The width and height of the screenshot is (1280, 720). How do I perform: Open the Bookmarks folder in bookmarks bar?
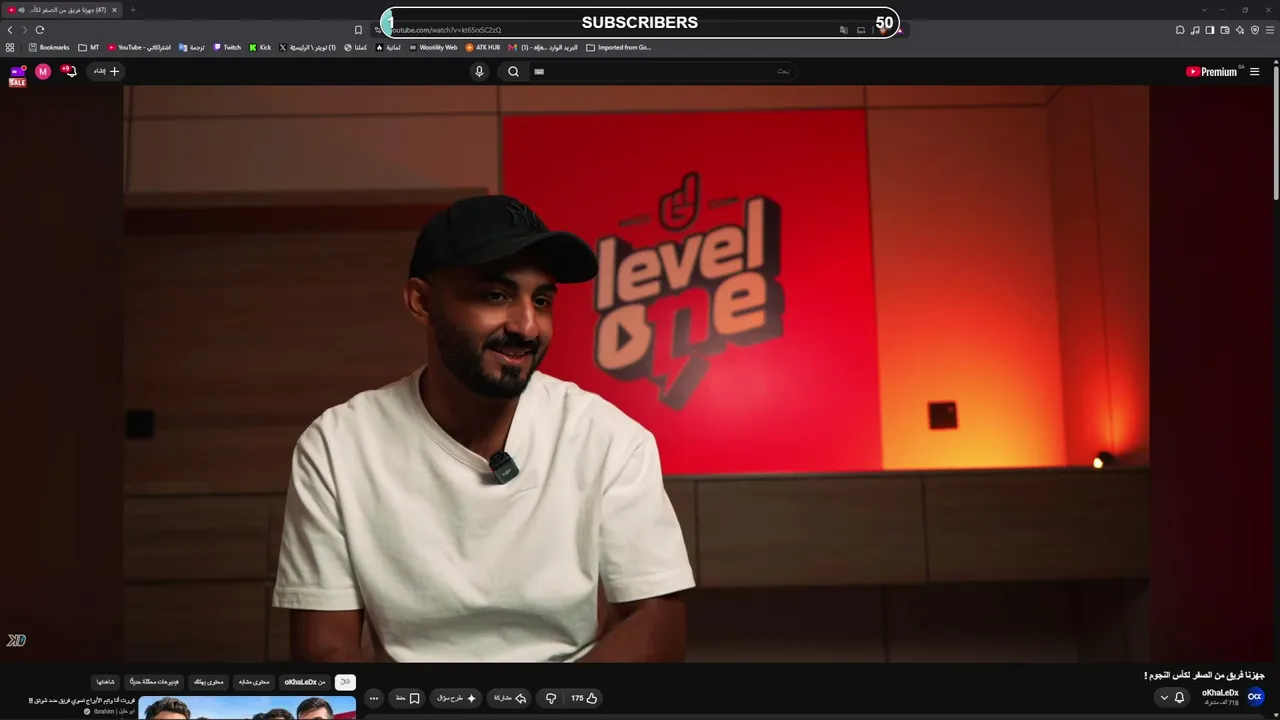point(49,47)
